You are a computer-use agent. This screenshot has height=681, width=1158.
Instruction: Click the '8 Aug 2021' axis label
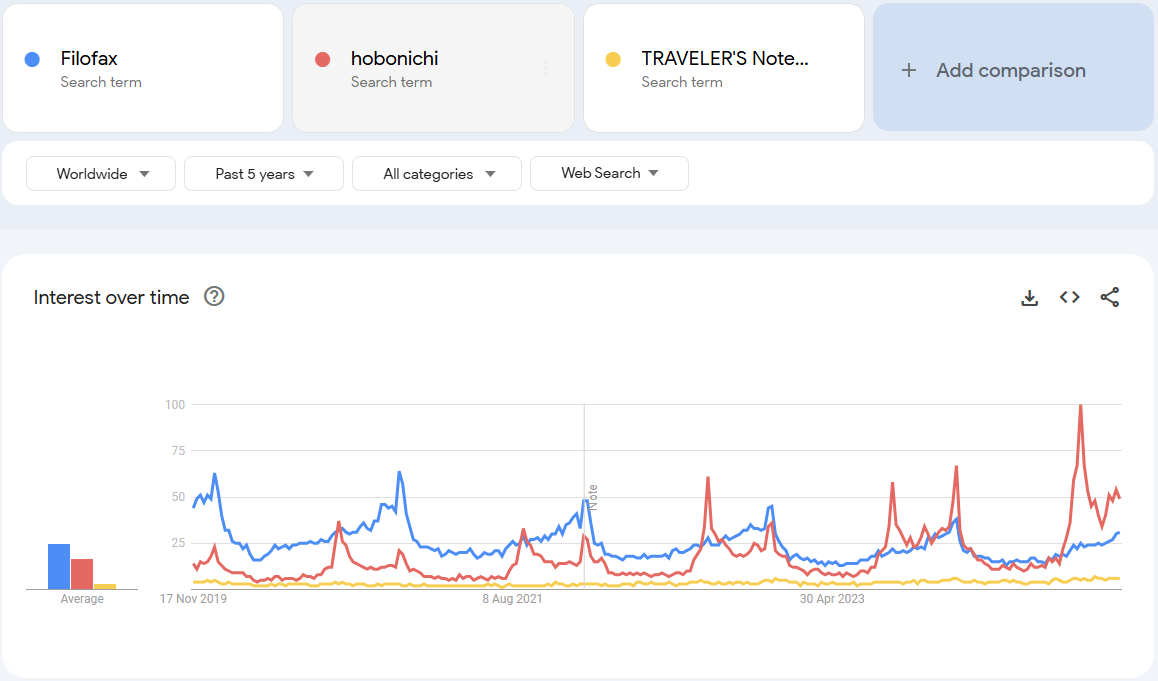[x=513, y=598]
